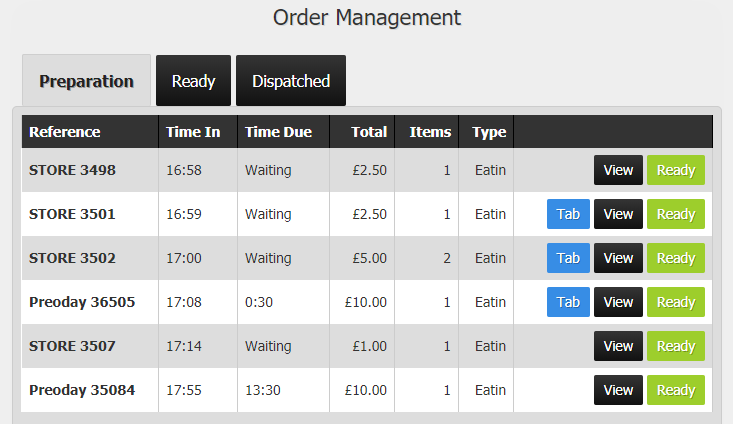Mark STORE 3507 as Ready
Screen dimensions: 733x424
676,345
